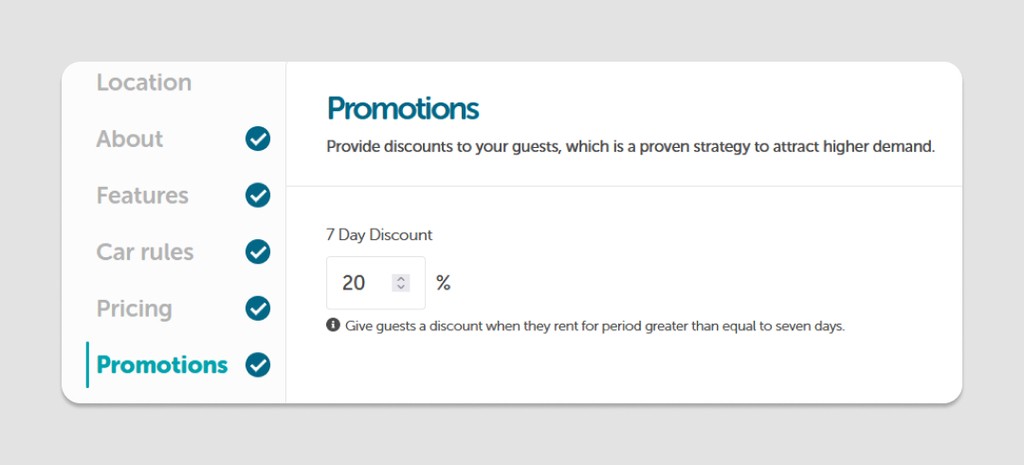Image resolution: width=1024 pixels, height=465 pixels.
Task: Increase 7 Day Discount with up arrow
Action: 401,279
